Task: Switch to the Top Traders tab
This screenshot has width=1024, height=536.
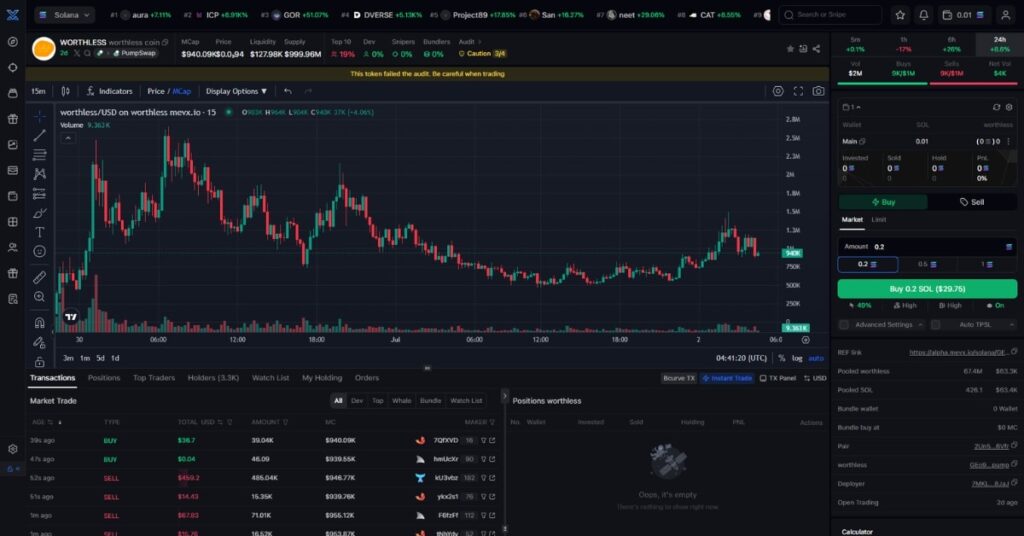Action: click(154, 378)
